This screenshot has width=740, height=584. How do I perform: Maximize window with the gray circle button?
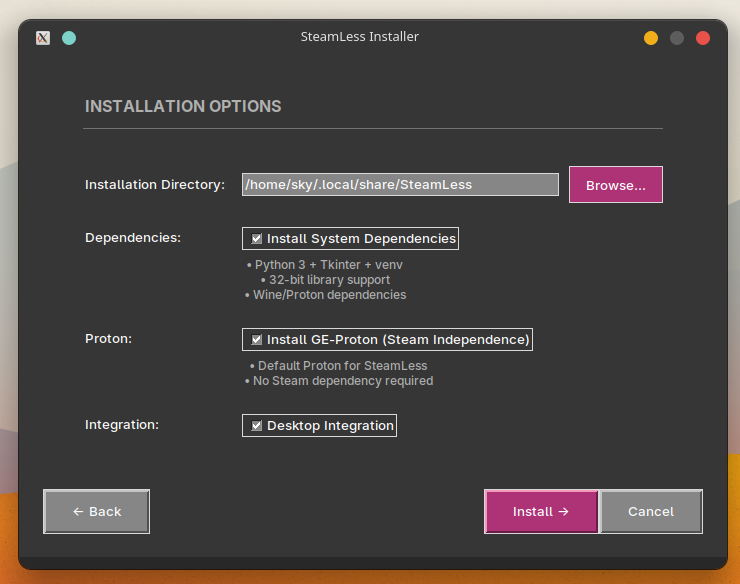pos(677,38)
